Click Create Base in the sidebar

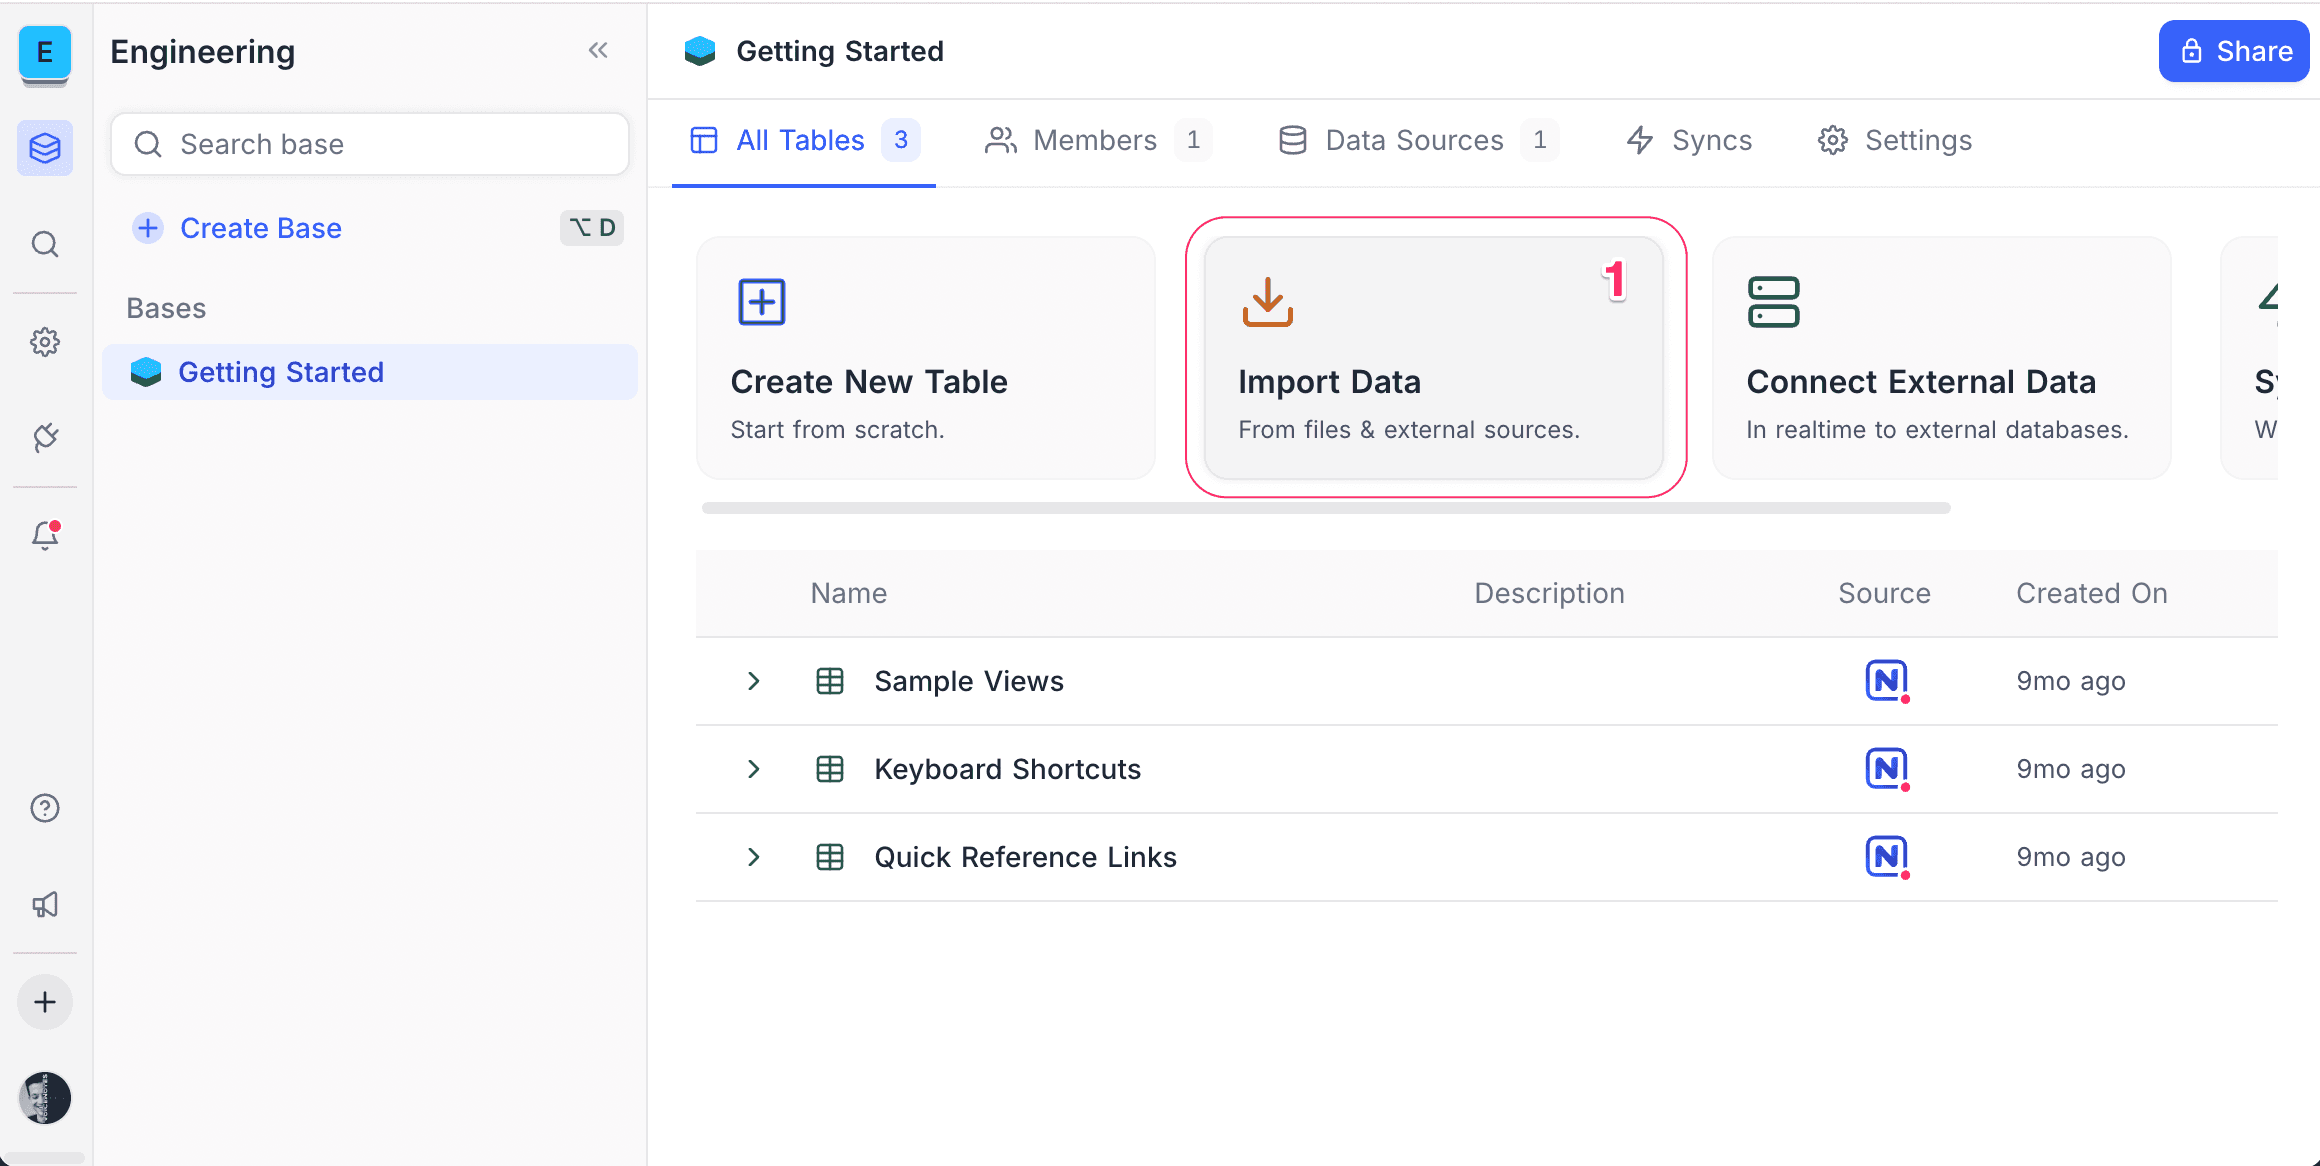click(260, 228)
